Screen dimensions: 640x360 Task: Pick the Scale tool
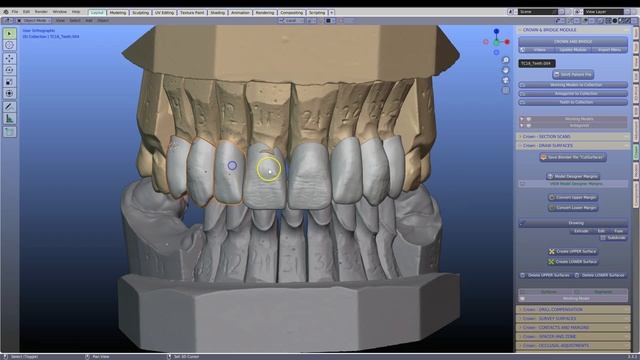[x=9, y=82]
